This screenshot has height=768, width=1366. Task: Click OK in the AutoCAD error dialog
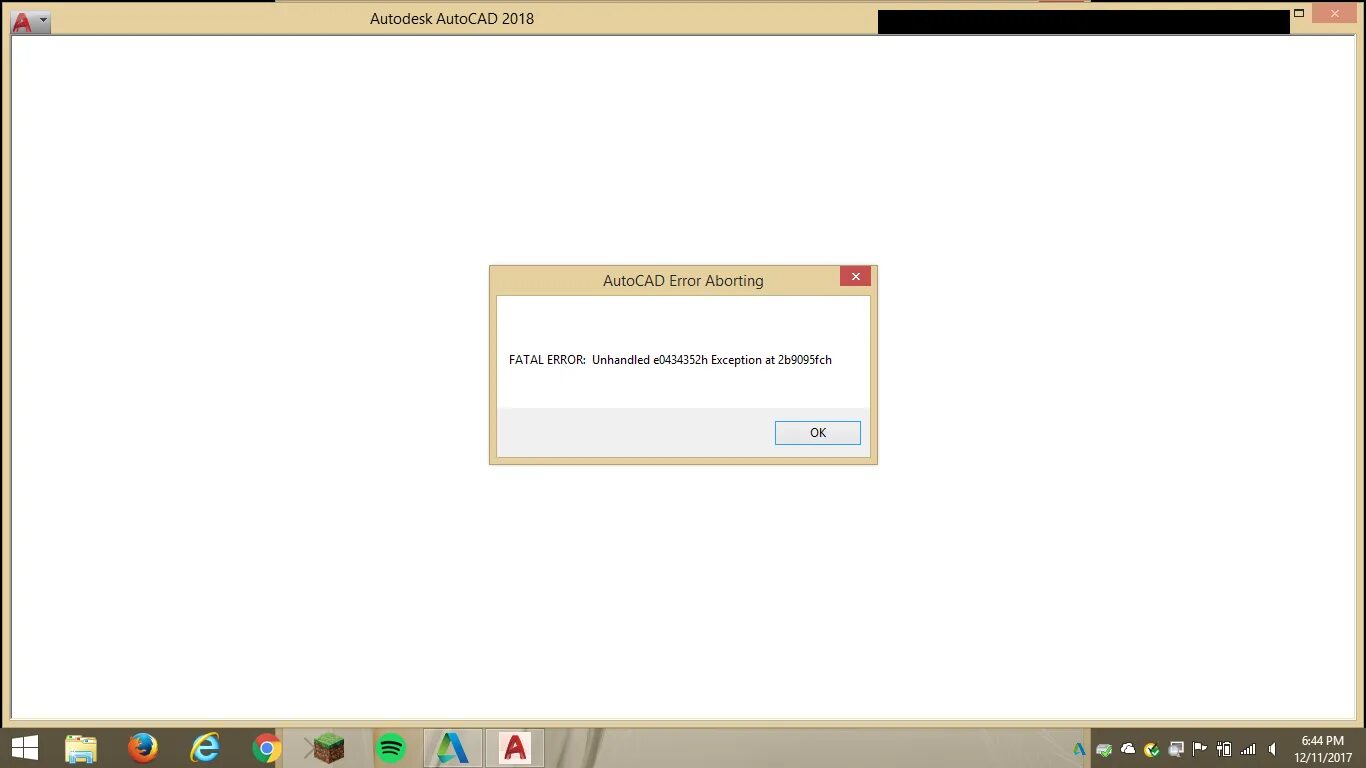(817, 433)
